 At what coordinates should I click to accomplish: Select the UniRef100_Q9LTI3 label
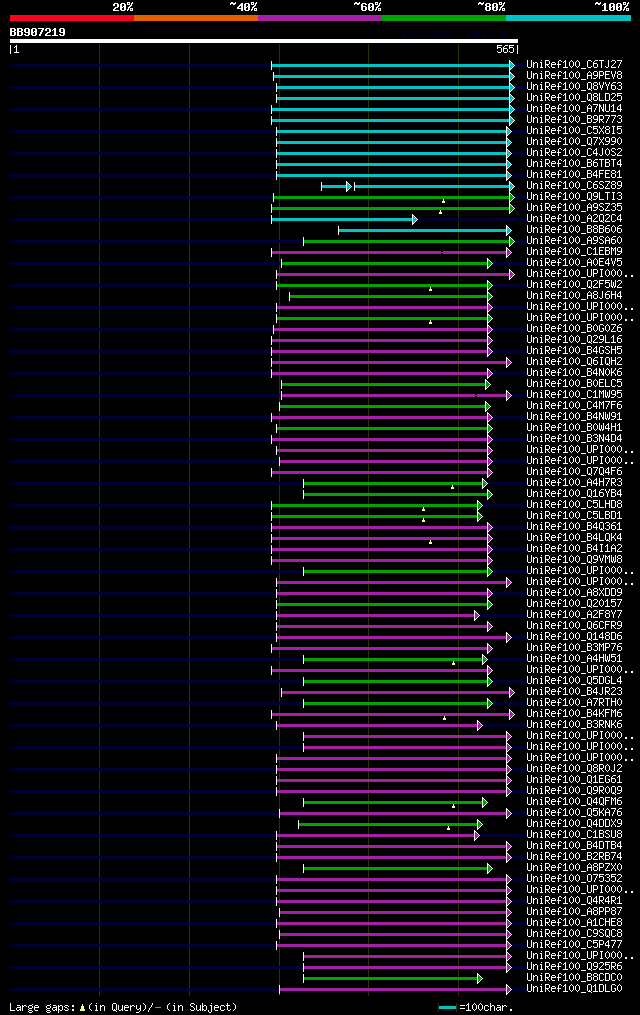pyautogui.click(x=574, y=197)
